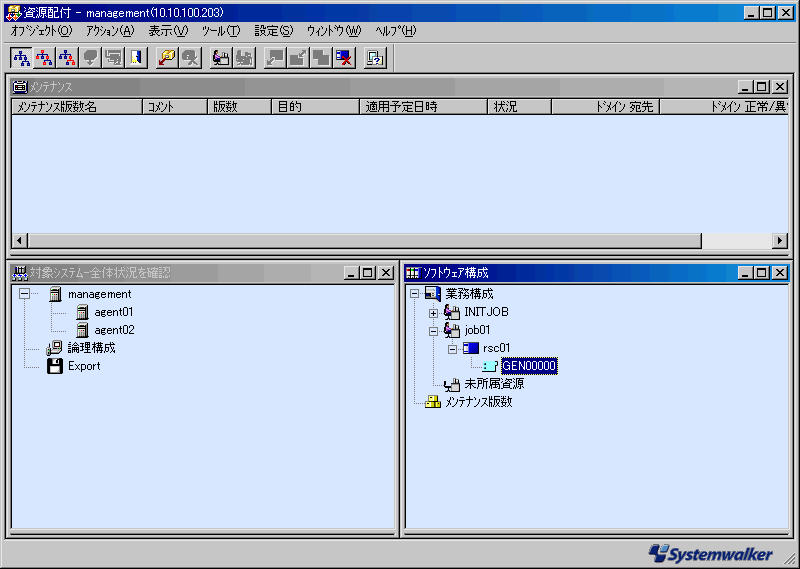The height and width of the screenshot is (569, 800).
Task: Expand the INITJOB node
Action: pos(433,313)
